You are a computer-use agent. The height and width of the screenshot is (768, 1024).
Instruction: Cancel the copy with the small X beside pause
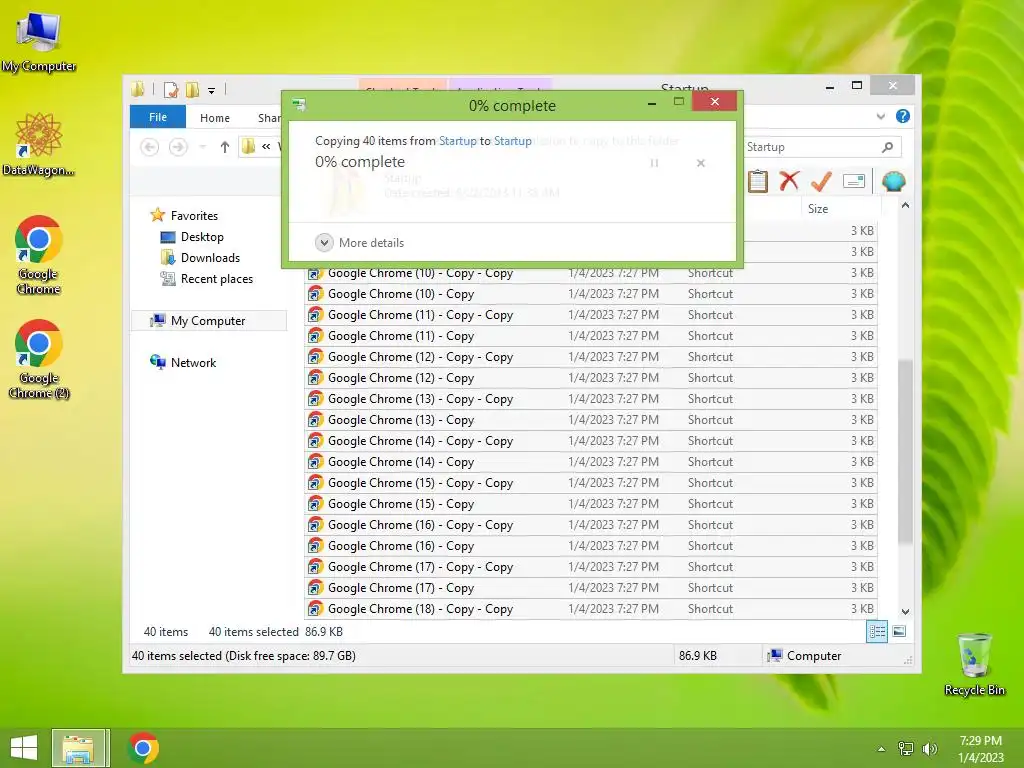click(x=701, y=163)
